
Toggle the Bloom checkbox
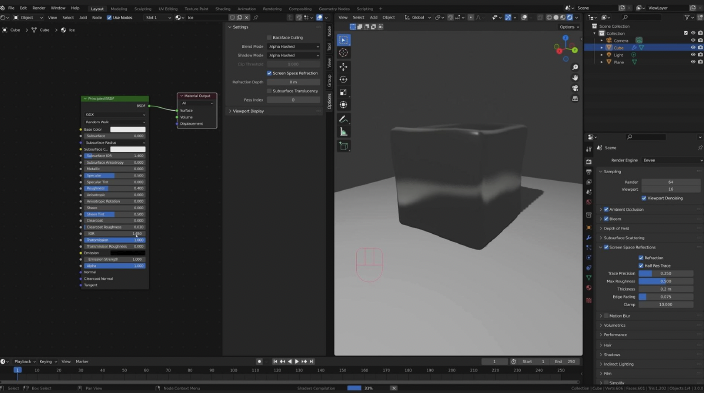(x=607, y=219)
